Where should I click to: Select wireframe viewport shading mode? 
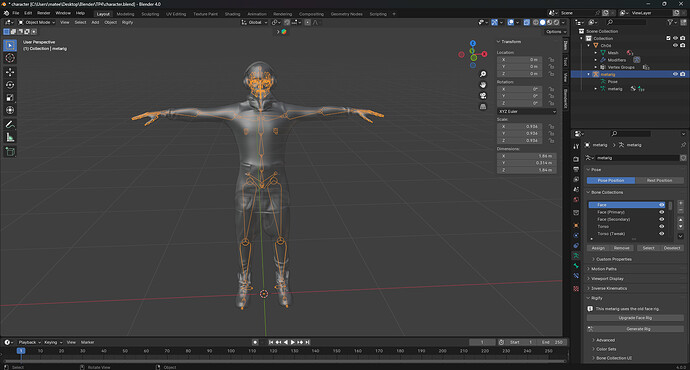pyautogui.click(x=536, y=22)
